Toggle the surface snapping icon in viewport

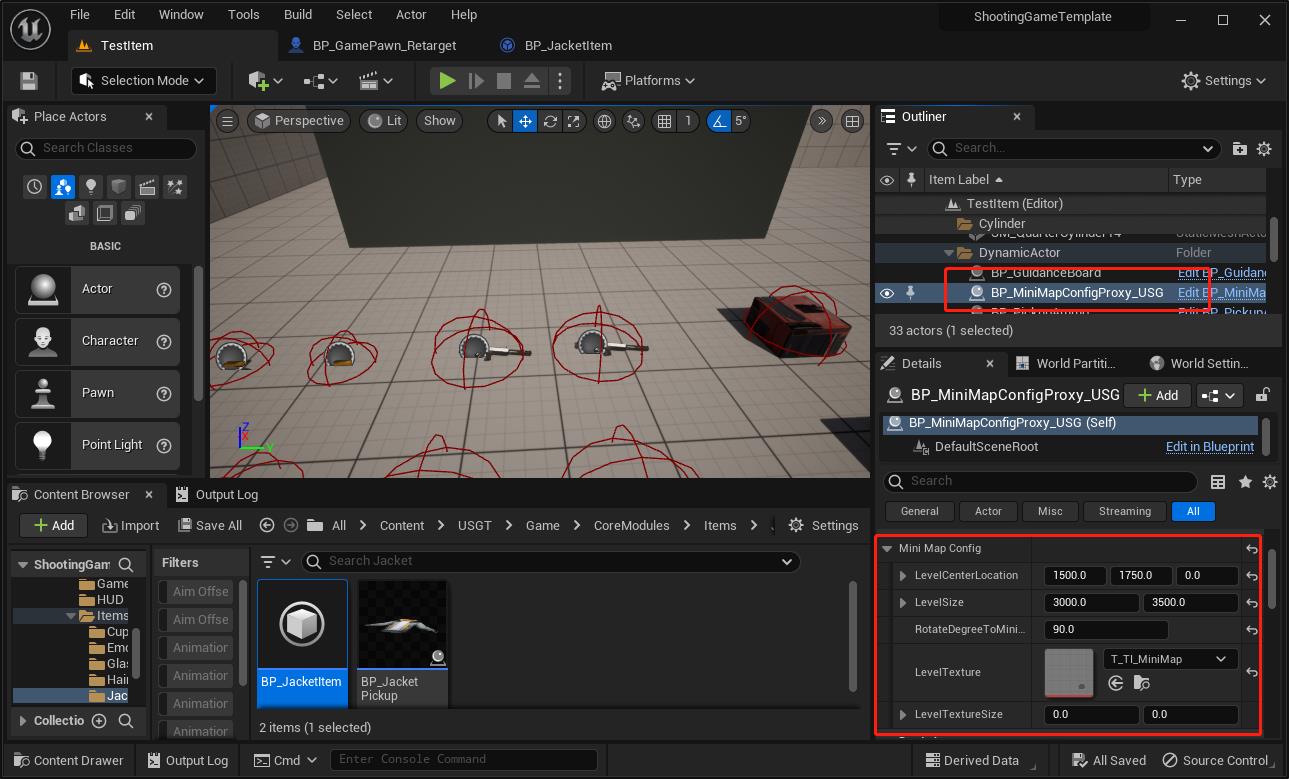click(633, 121)
